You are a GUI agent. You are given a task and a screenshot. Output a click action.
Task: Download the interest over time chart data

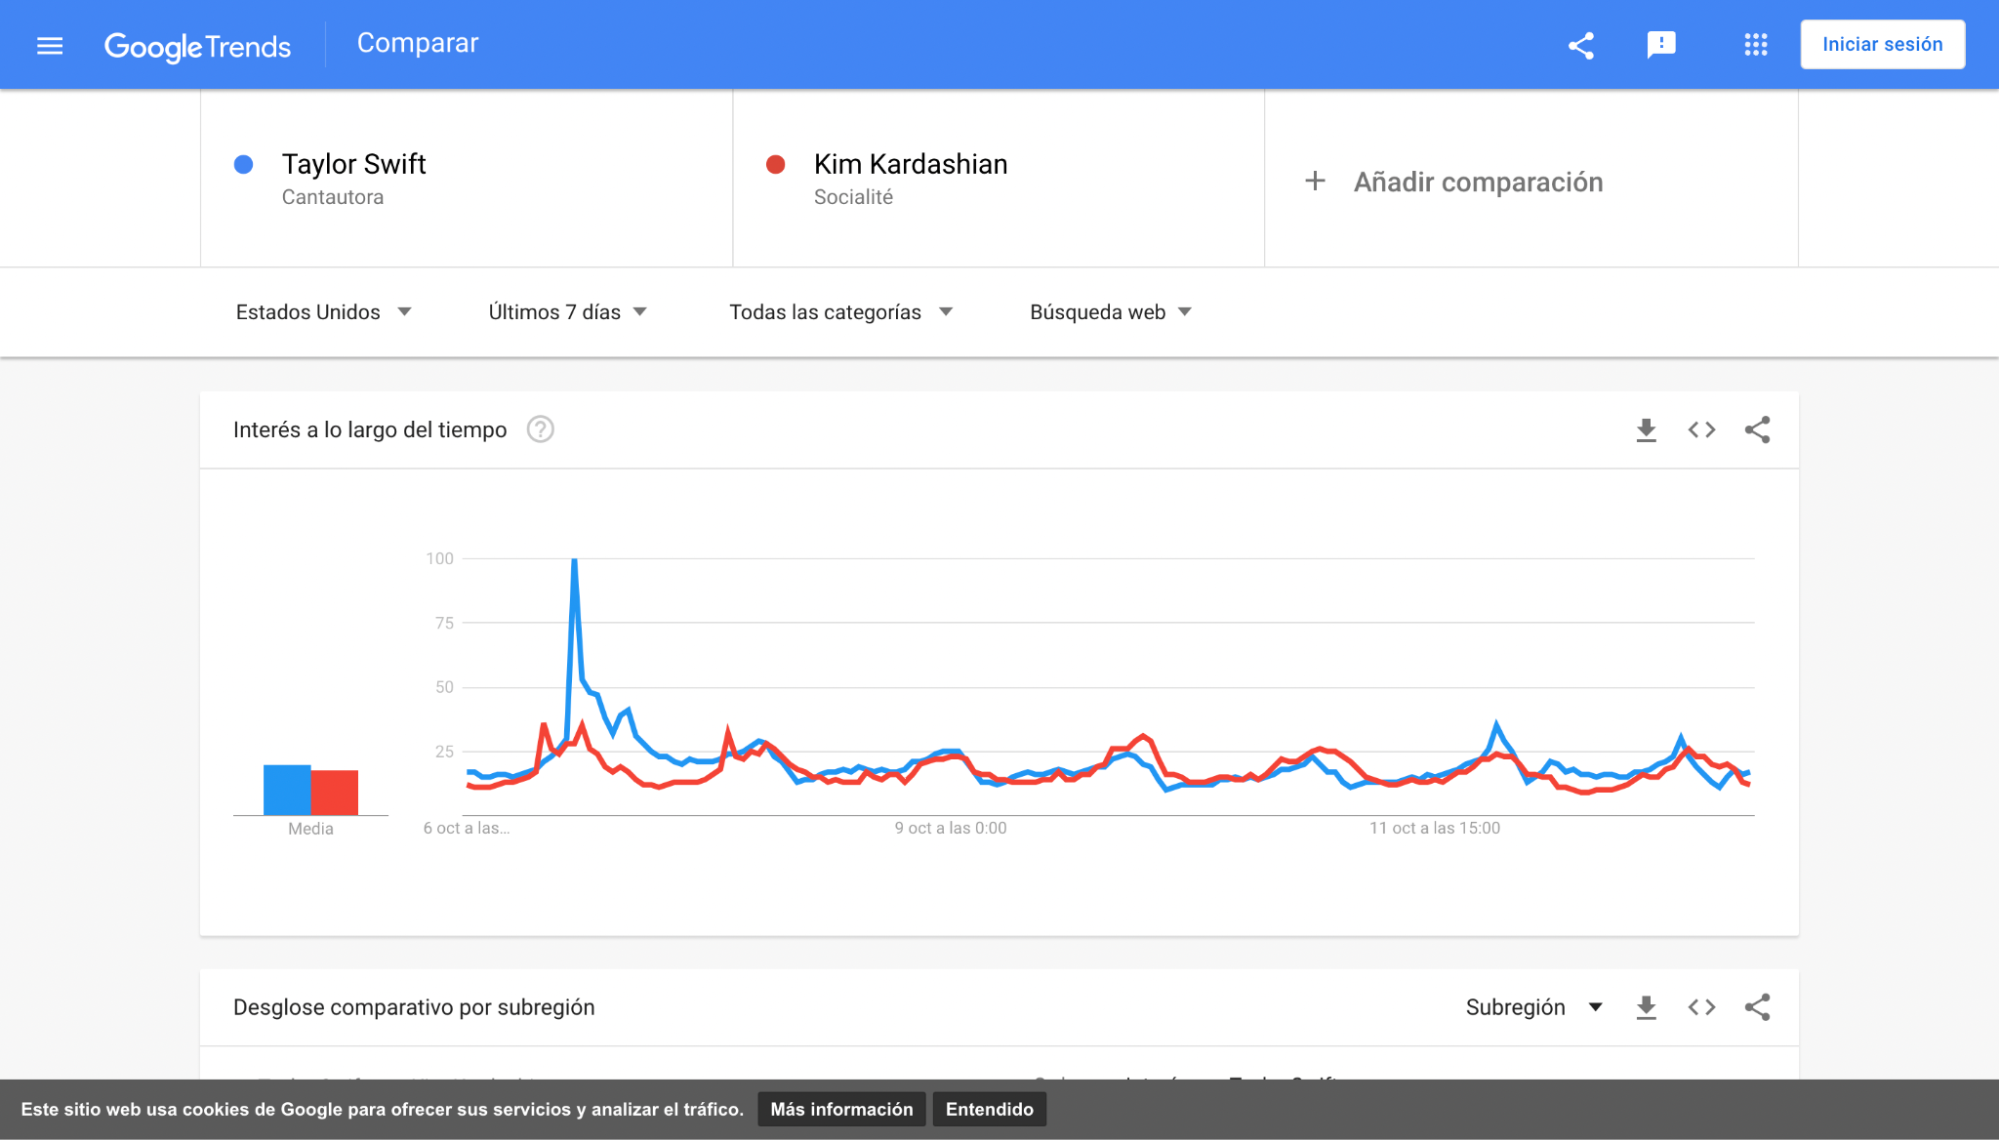pos(1646,430)
